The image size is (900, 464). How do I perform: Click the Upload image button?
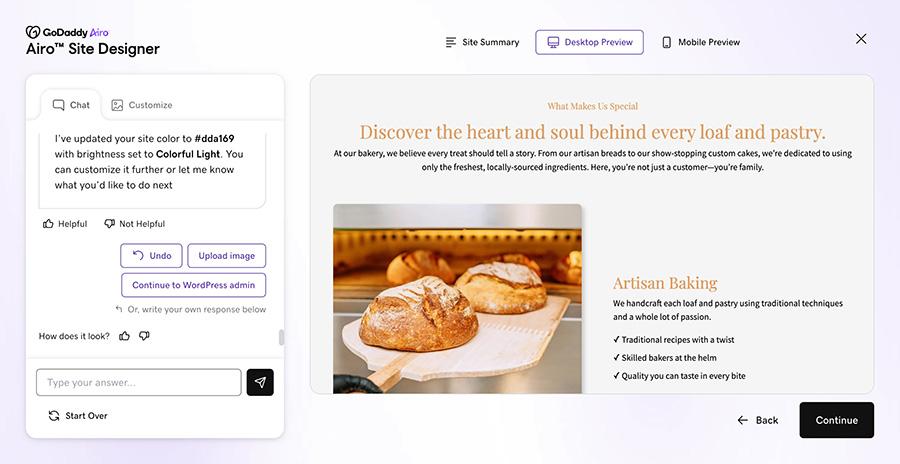pos(227,256)
